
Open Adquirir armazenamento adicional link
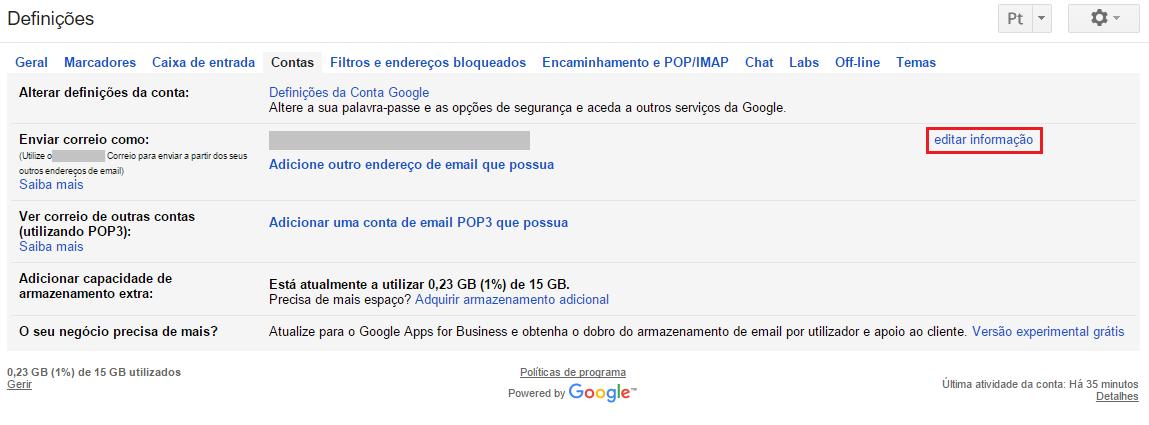(512, 300)
